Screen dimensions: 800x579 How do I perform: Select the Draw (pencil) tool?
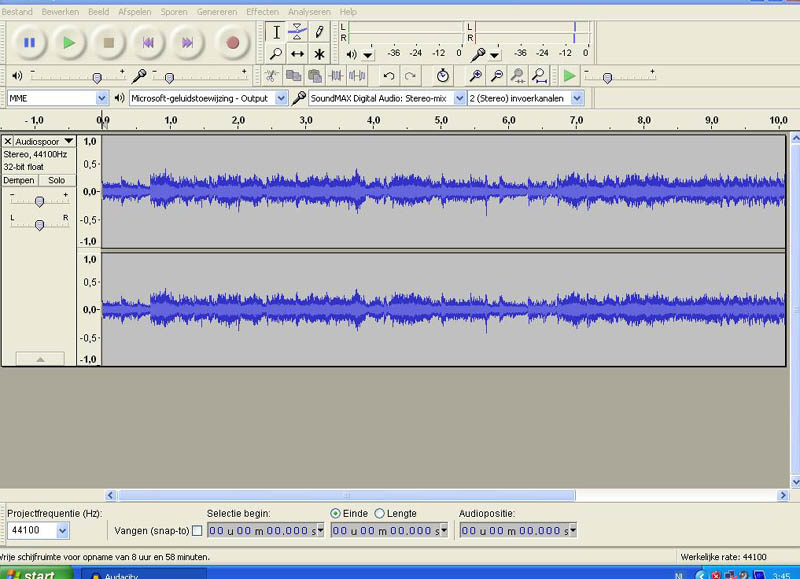coord(319,32)
